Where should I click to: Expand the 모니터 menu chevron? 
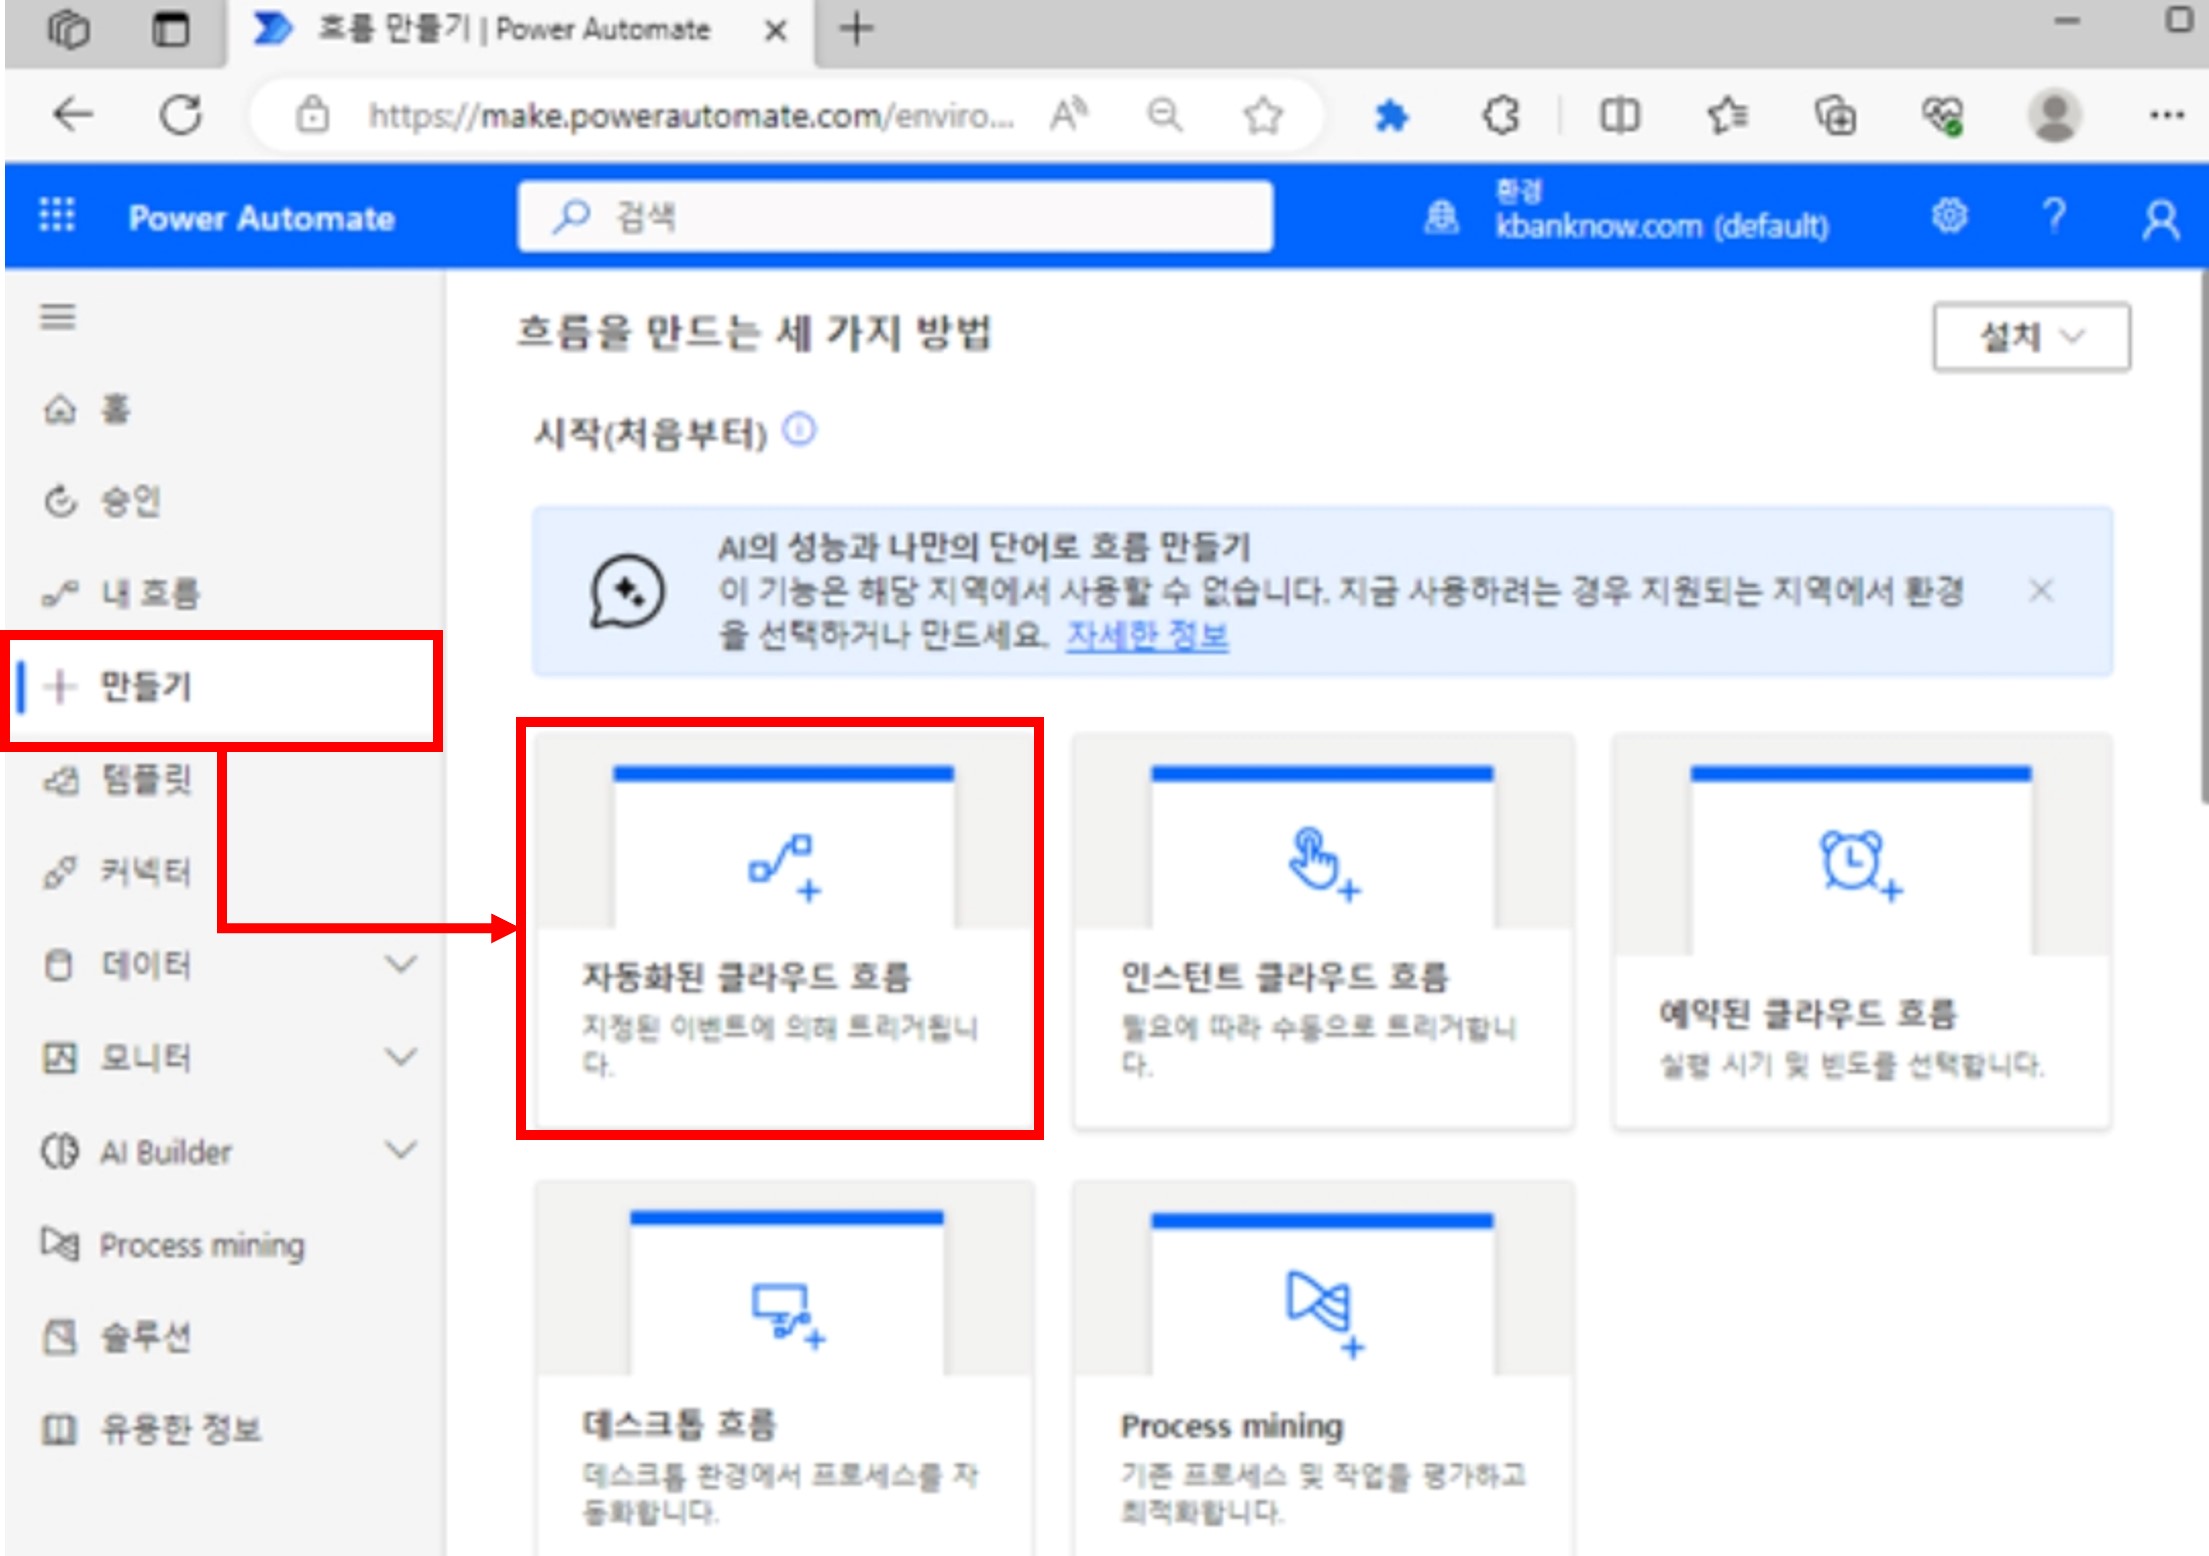pos(401,1057)
